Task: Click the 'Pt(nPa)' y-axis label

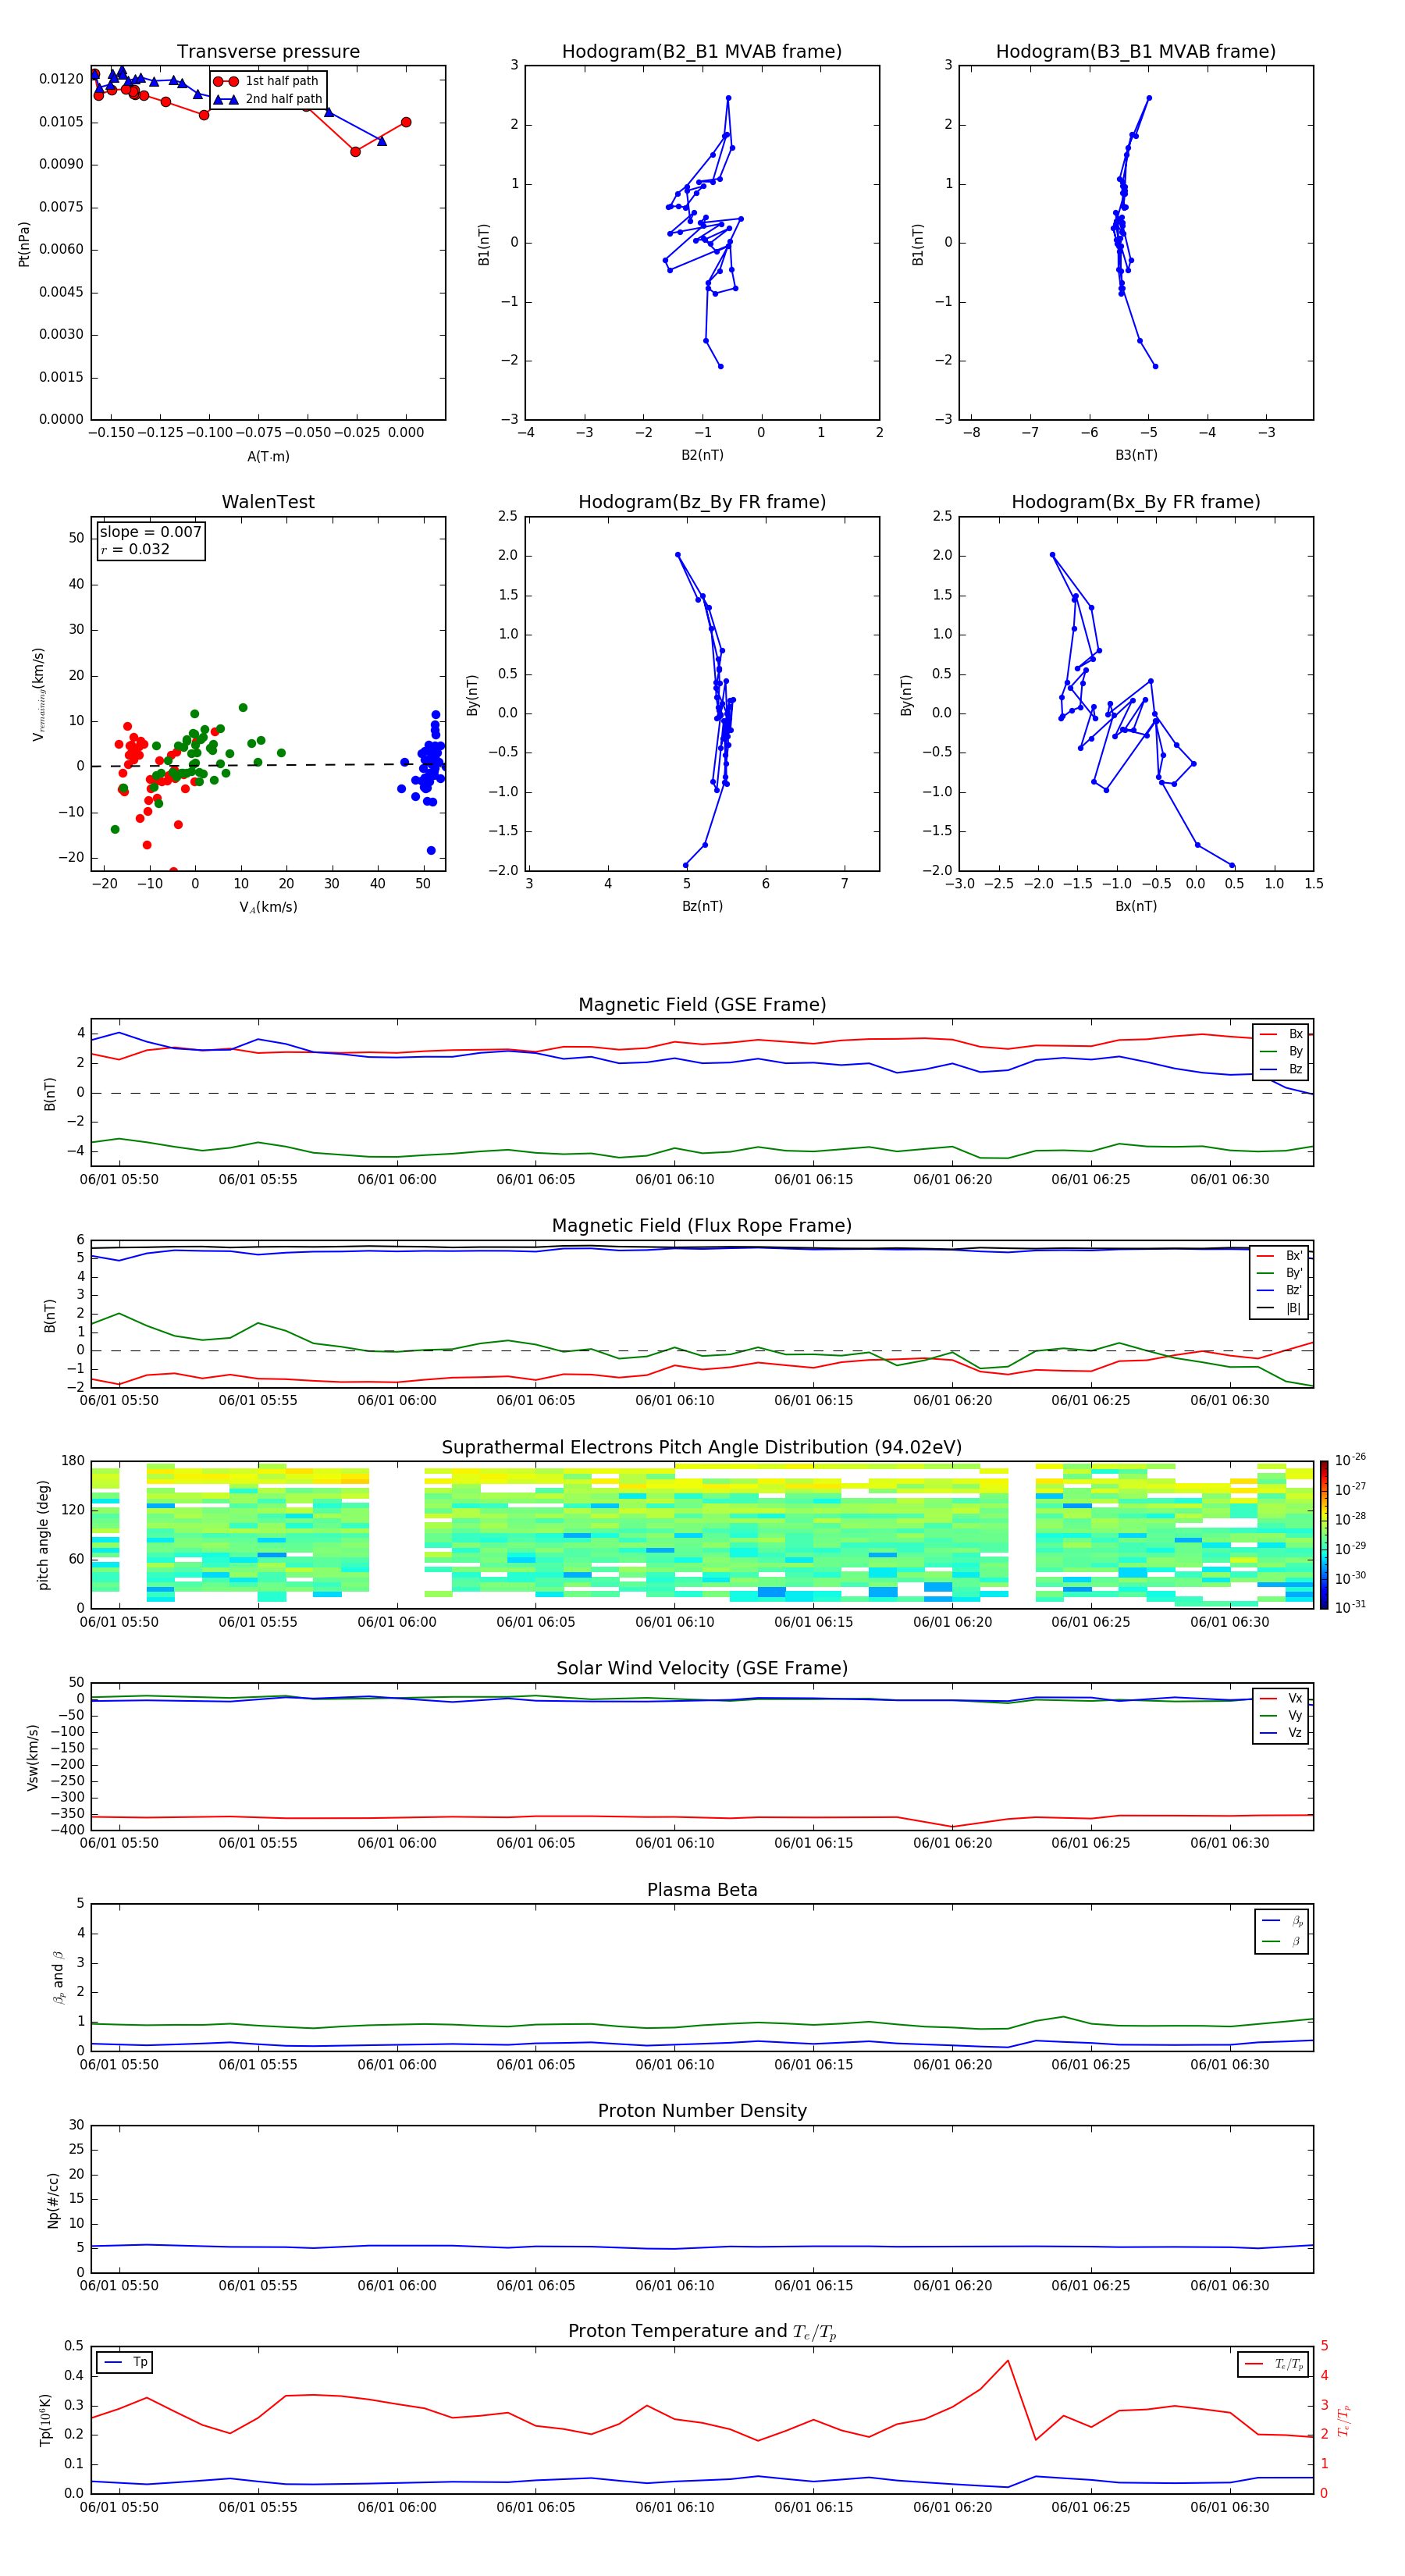Action: pos(24,244)
